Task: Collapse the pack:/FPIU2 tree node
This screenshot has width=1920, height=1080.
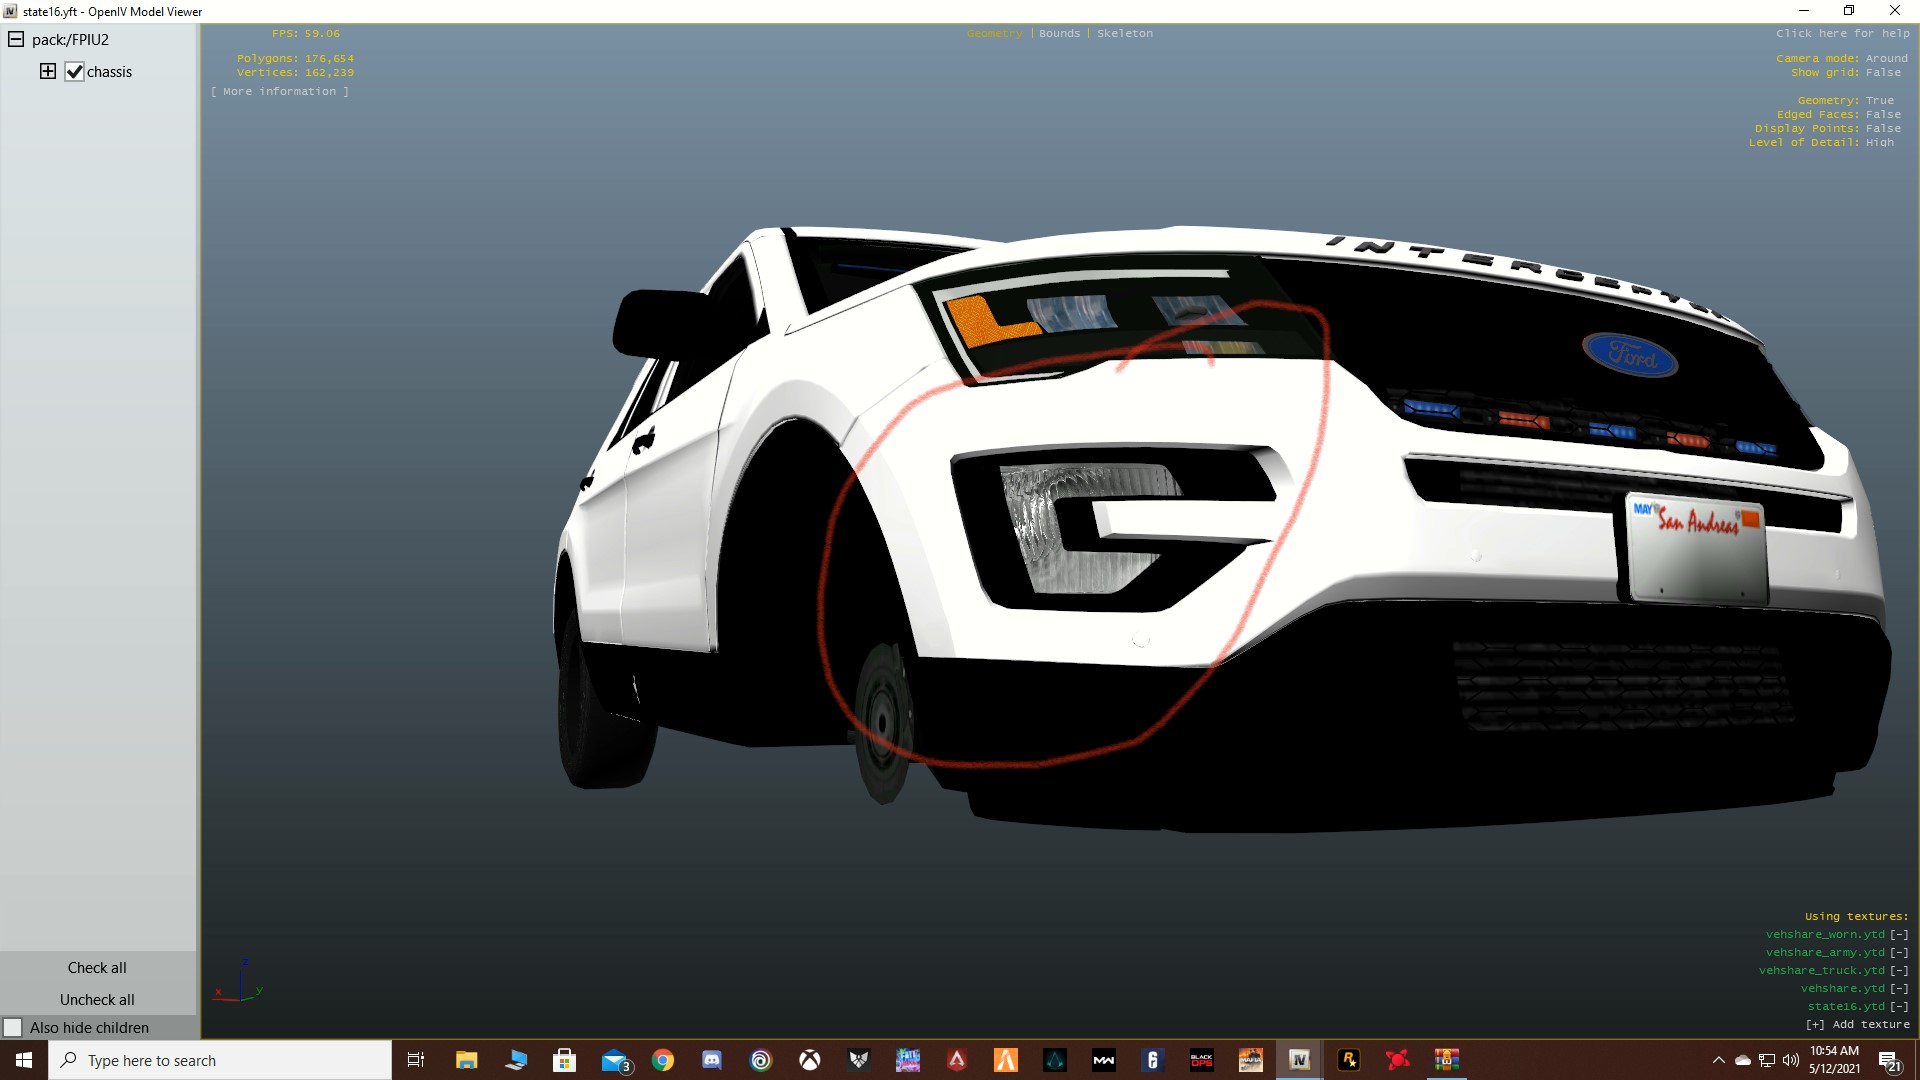Action: (x=16, y=40)
